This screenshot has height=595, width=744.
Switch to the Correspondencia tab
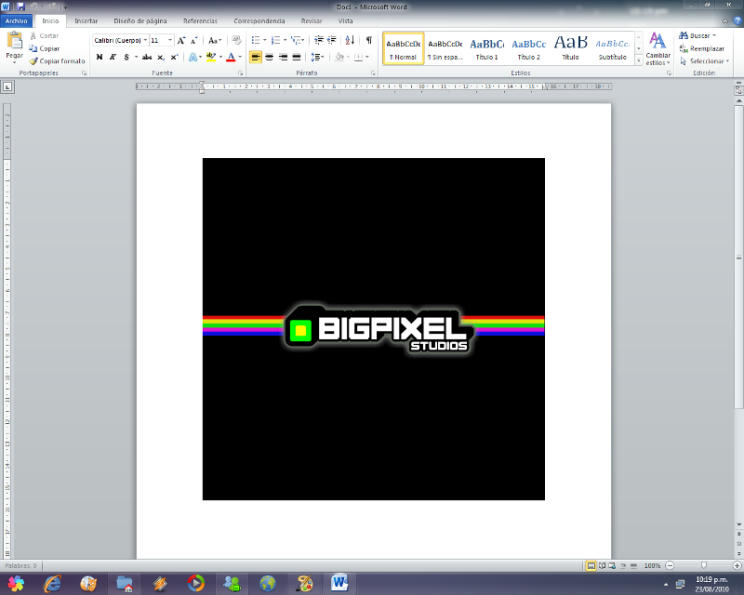coord(259,21)
